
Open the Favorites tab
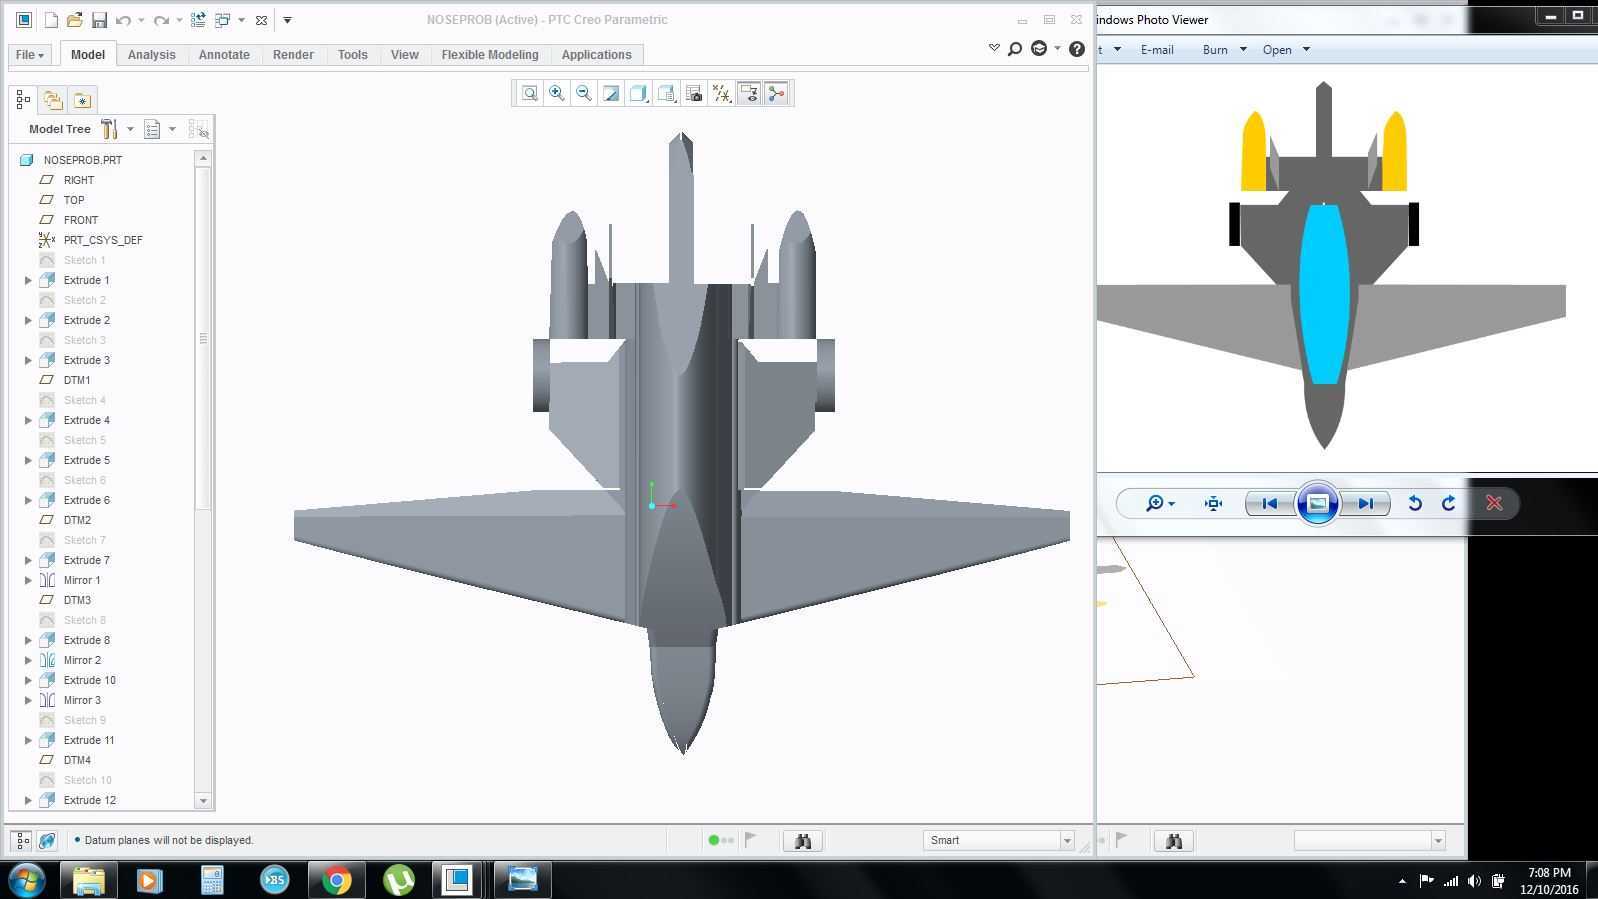(82, 99)
